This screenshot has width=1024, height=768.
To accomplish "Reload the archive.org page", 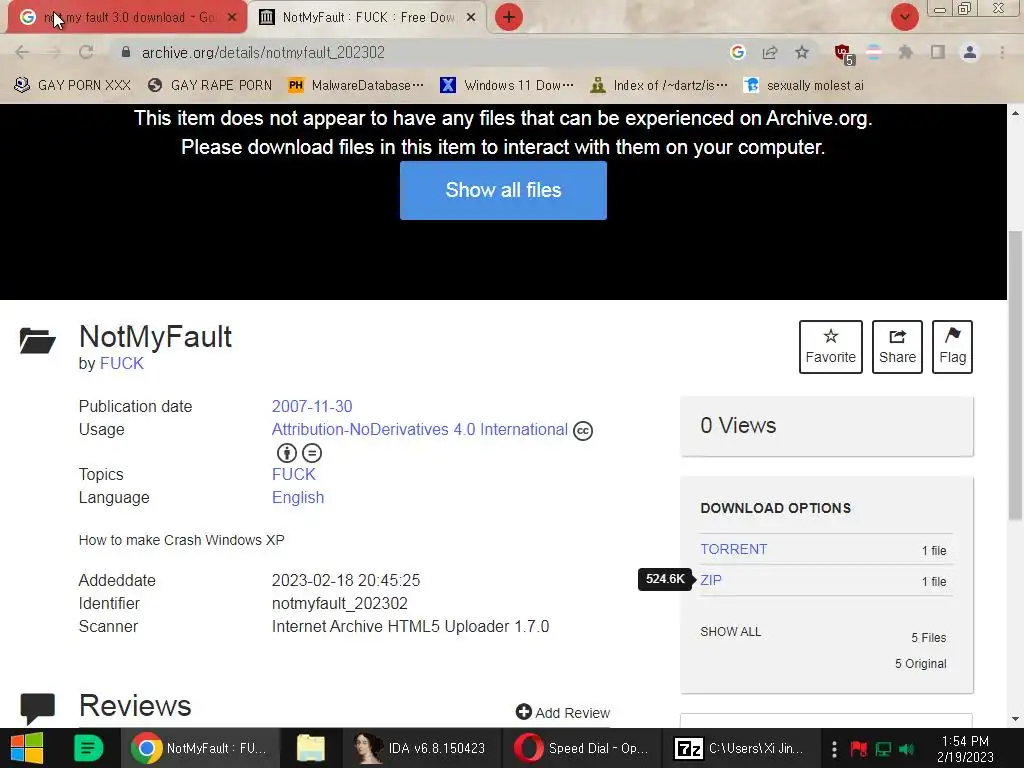I will [86, 52].
